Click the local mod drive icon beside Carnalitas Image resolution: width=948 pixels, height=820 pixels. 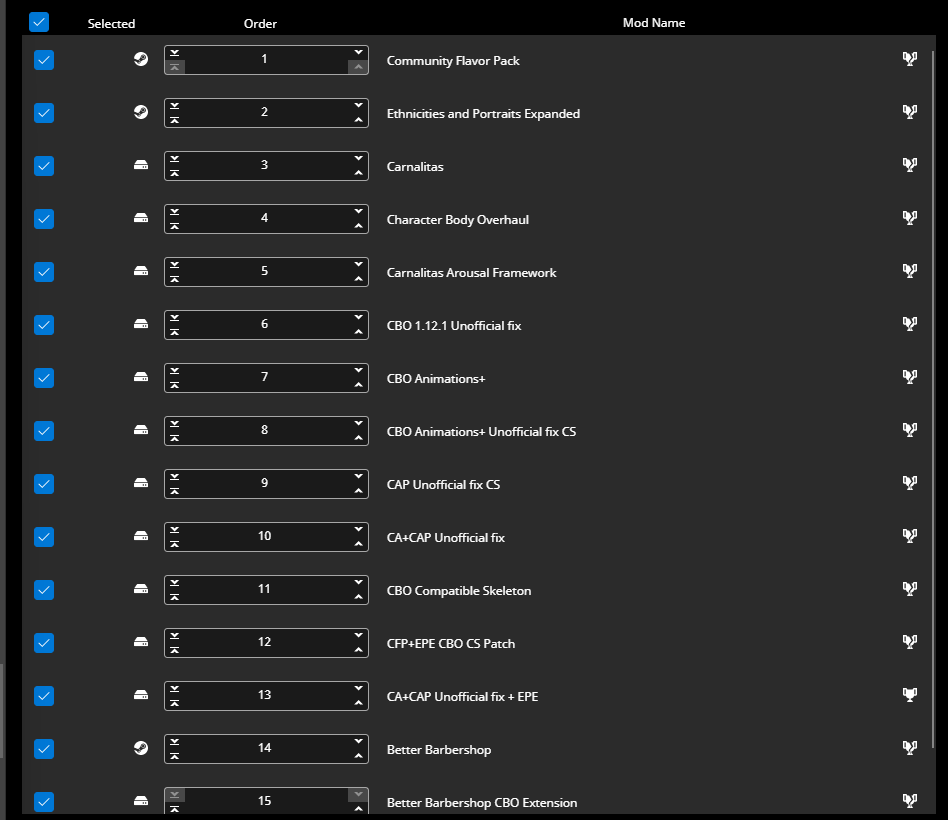click(x=140, y=165)
